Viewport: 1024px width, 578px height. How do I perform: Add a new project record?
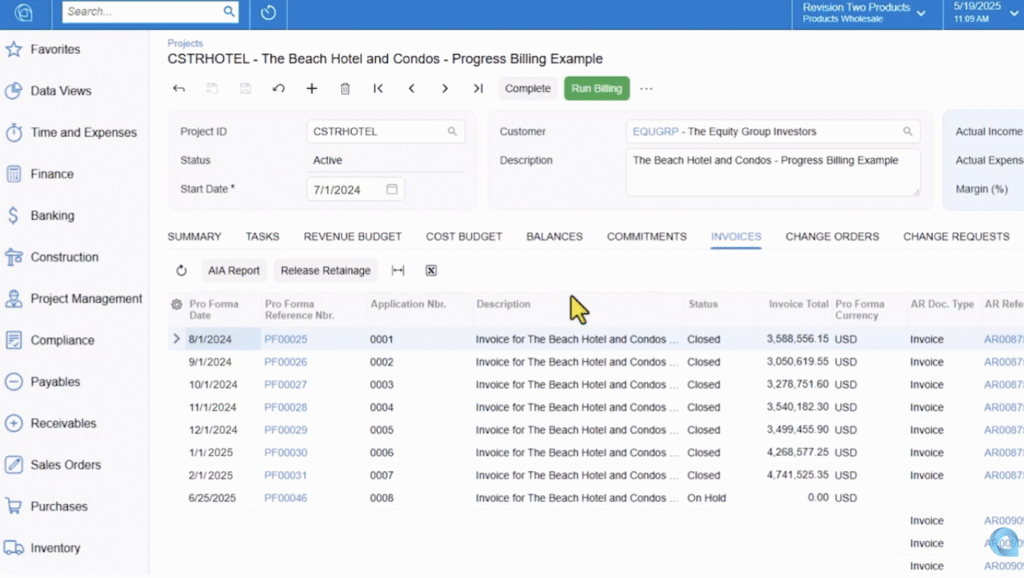click(x=312, y=88)
